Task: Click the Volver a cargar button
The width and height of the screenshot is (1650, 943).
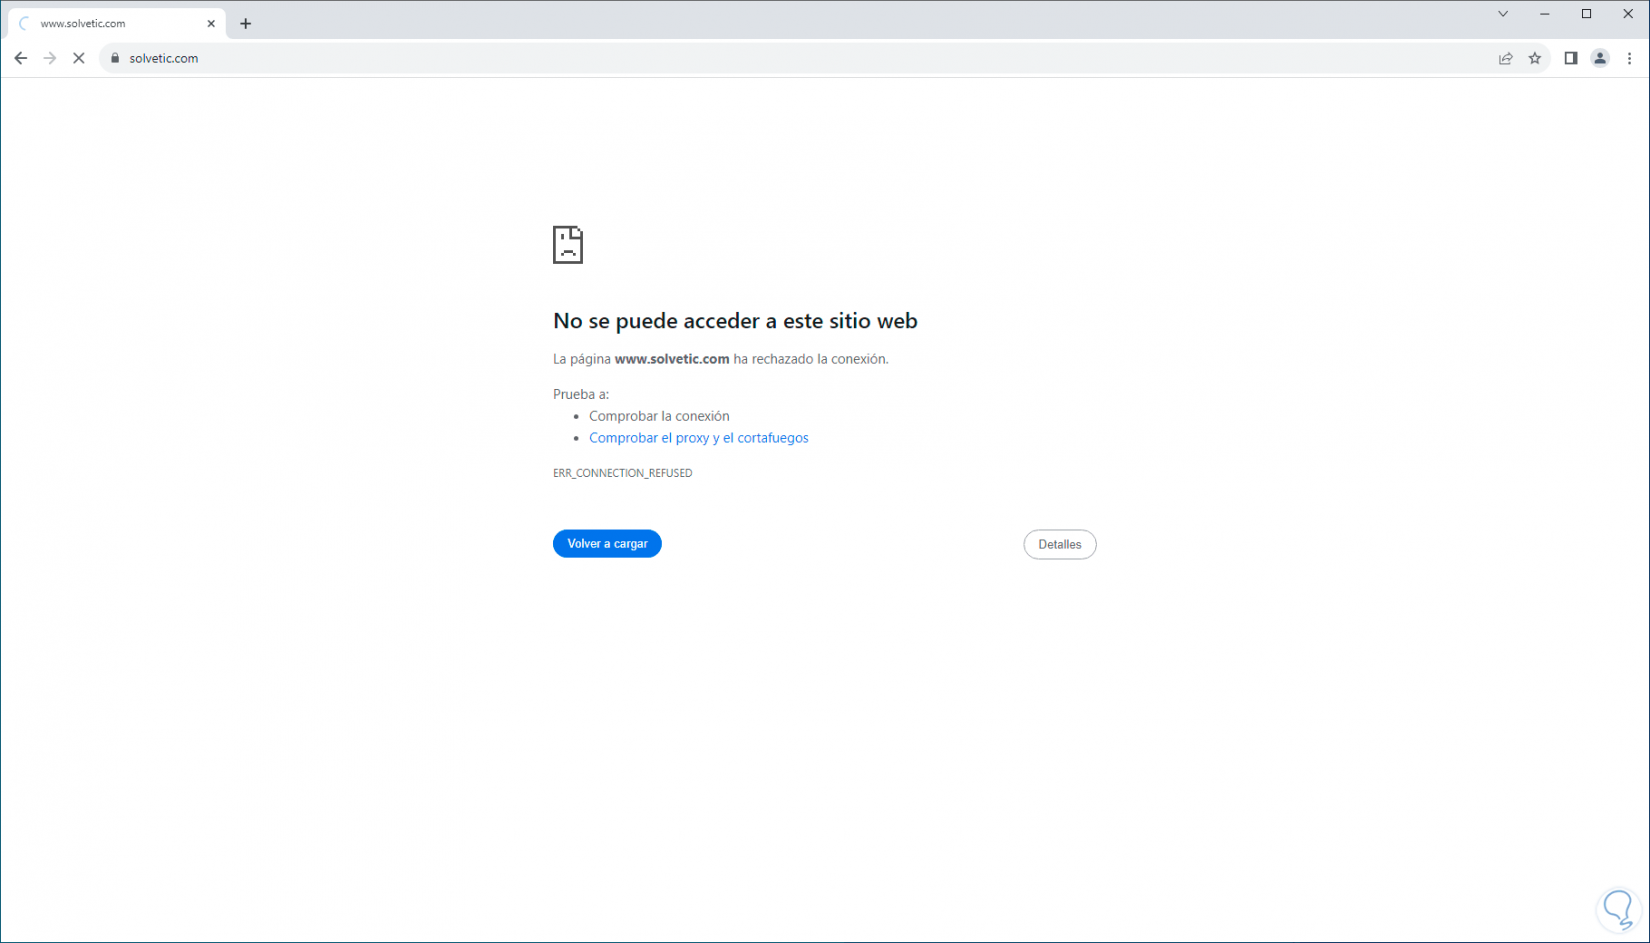Action: tap(607, 543)
